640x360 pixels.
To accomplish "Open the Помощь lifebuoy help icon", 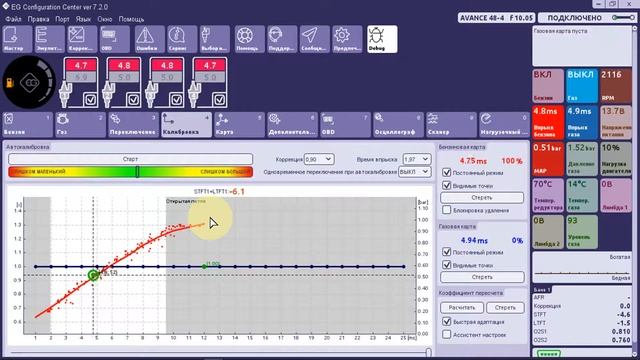I will 249,39.
